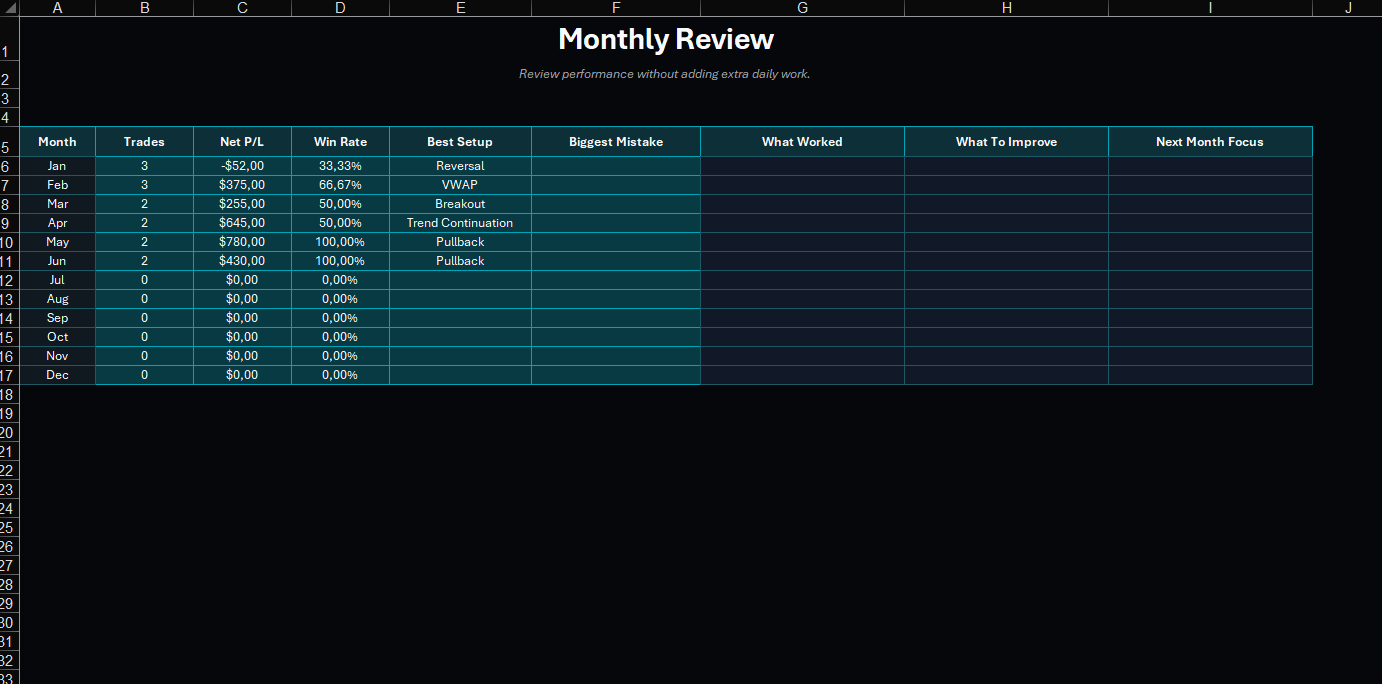Select column F header

tap(616, 8)
